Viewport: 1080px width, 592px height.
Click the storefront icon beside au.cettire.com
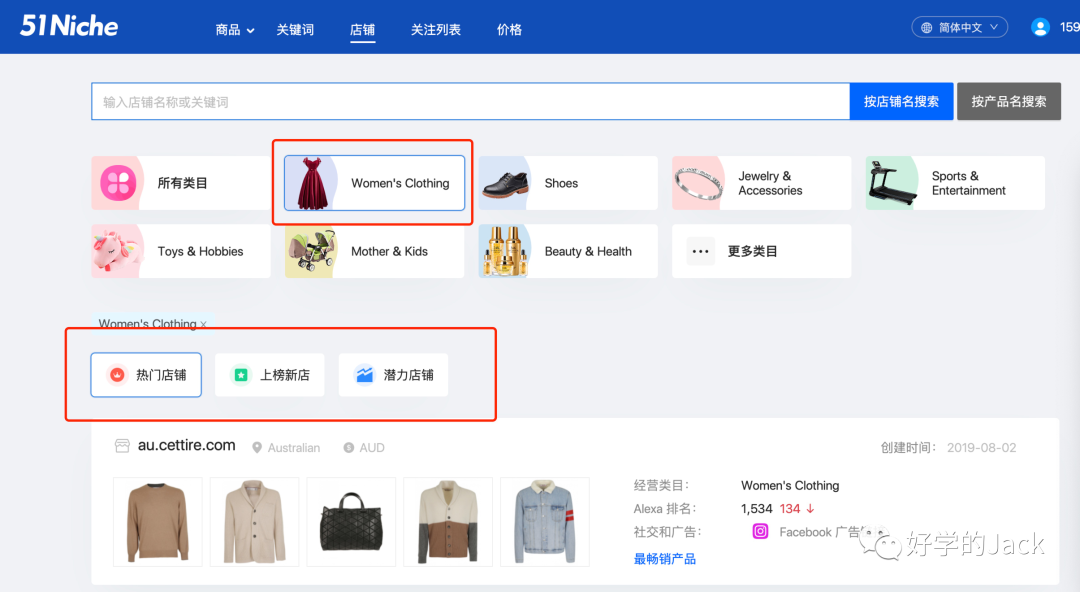click(122, 446)
